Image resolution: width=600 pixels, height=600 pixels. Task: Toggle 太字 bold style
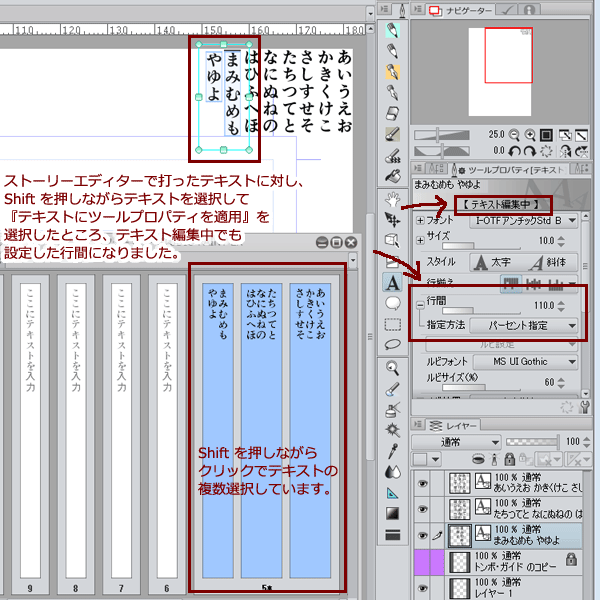tap(492, 262)
